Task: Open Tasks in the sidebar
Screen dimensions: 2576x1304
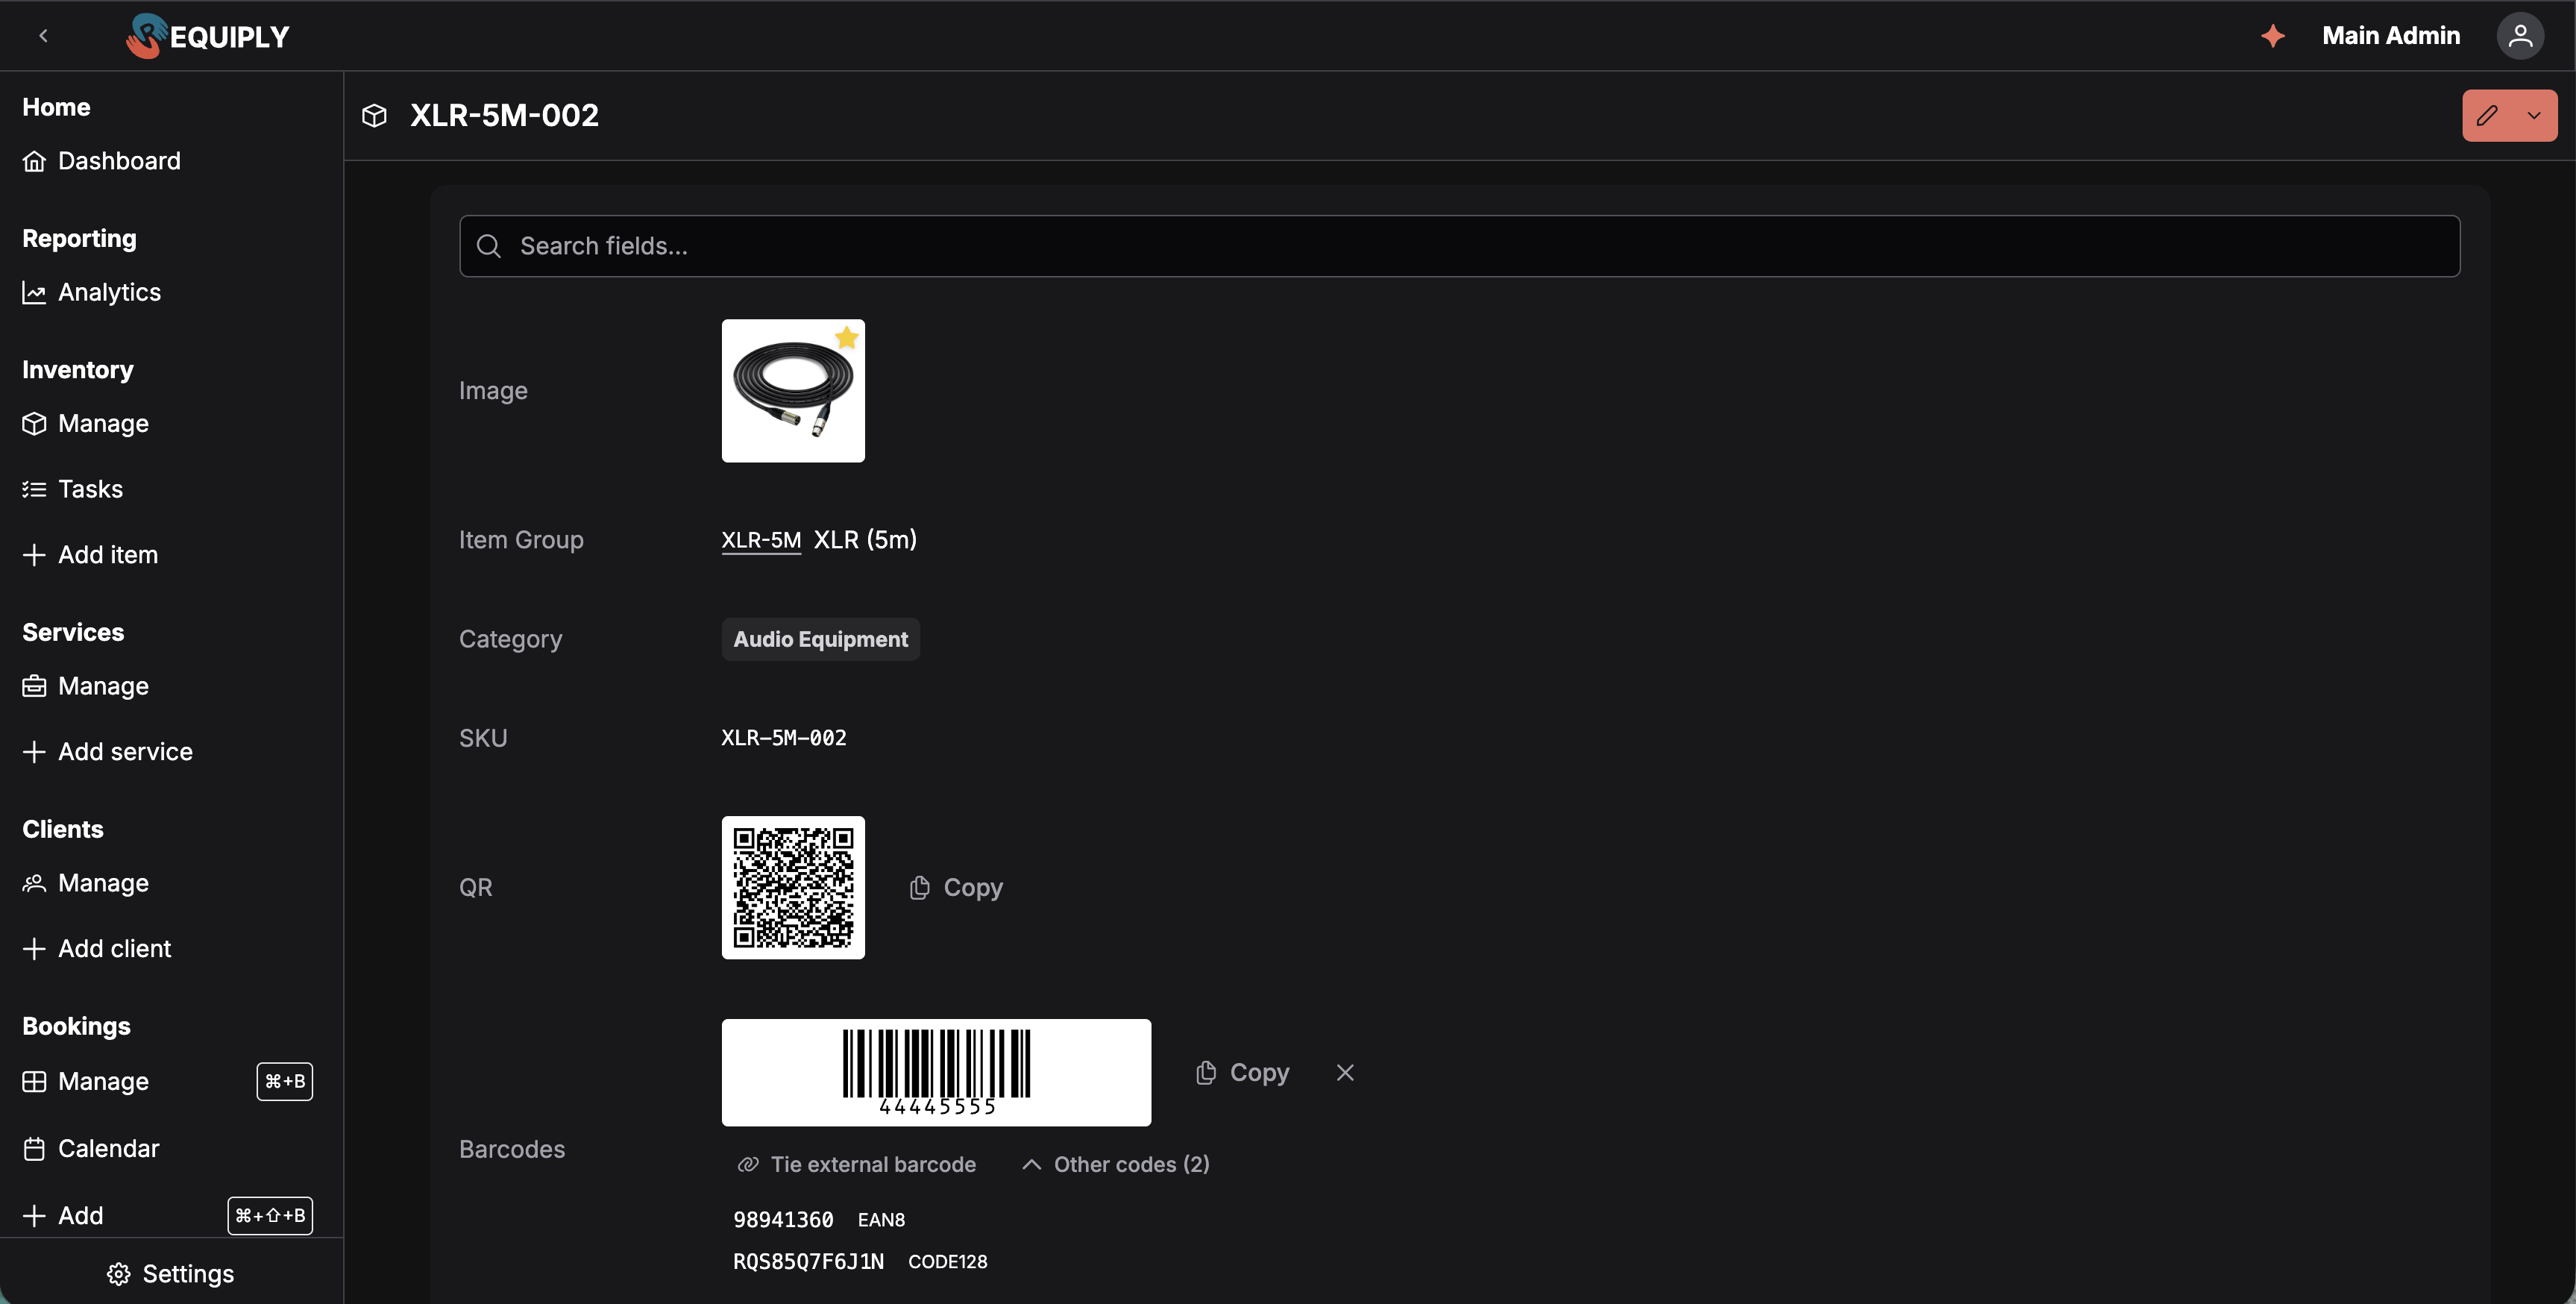Action: point(73,489)
